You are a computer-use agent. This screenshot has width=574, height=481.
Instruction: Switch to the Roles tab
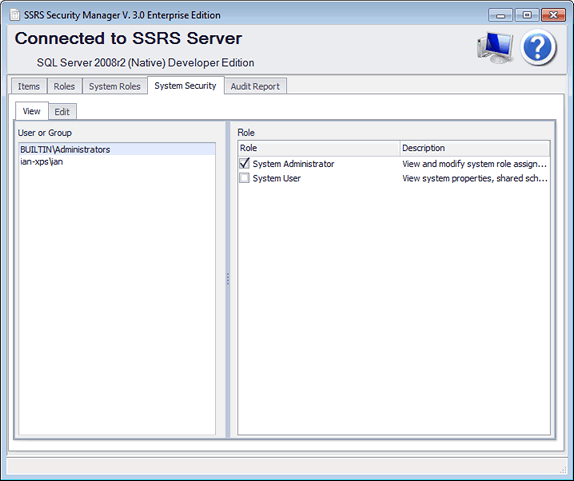(64, 86)
